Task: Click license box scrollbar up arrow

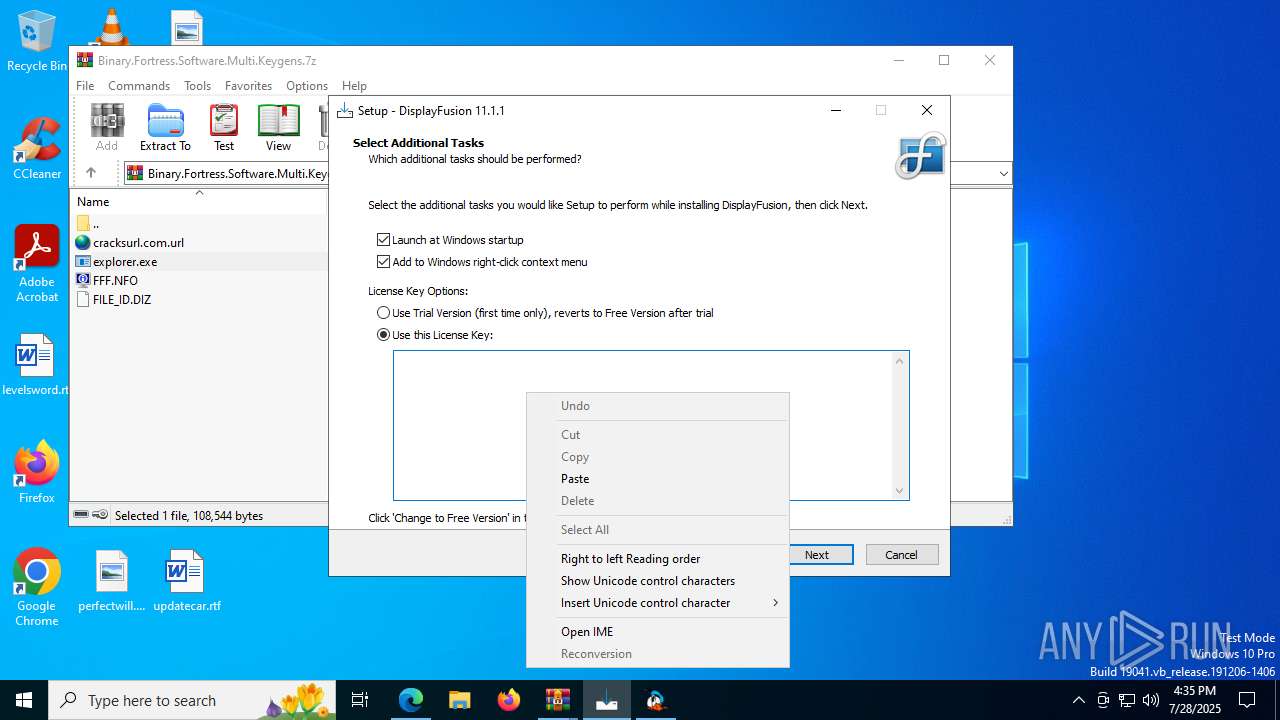Action: (x=899, y=361)
